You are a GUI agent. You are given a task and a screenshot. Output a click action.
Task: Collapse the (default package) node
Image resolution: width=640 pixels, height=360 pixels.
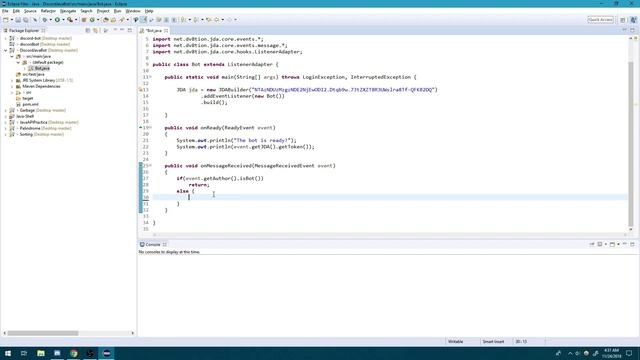tap(18, 62)
